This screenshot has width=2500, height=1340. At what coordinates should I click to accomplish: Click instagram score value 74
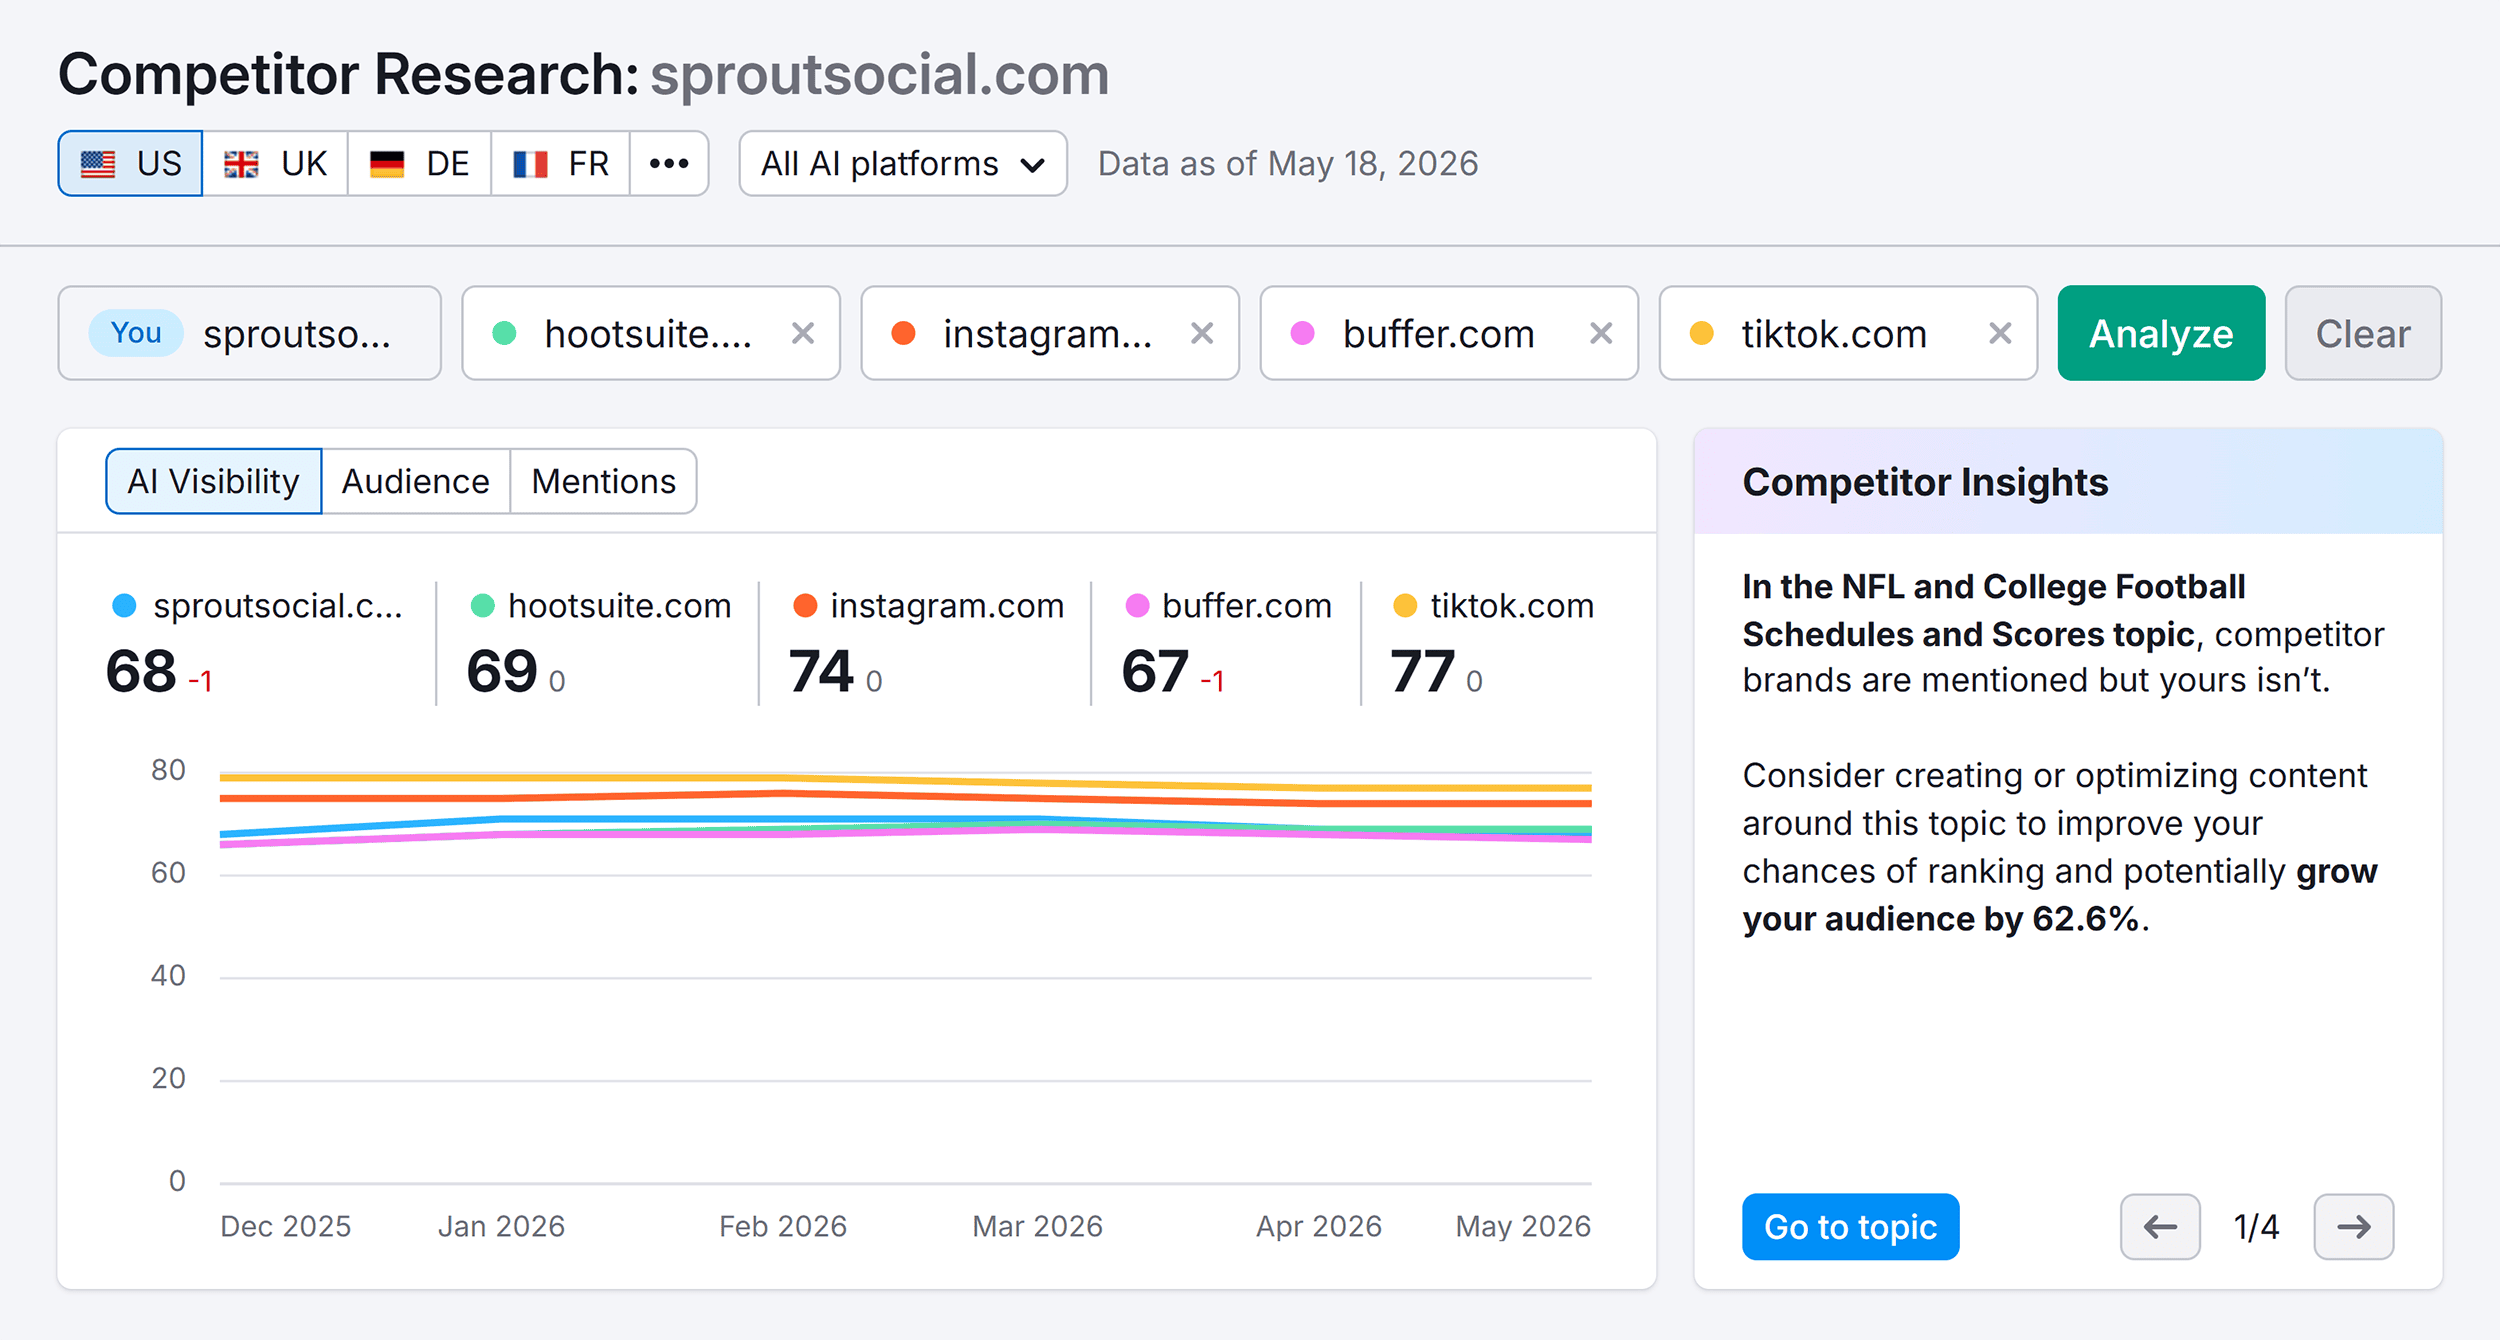coord(821,671)
